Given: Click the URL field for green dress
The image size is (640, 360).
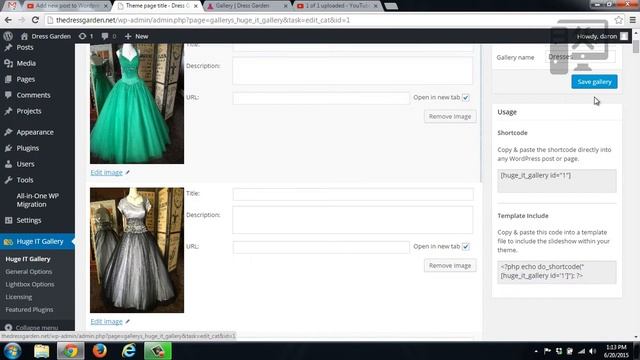Looking at the screenshot, I should click(321, 98).
